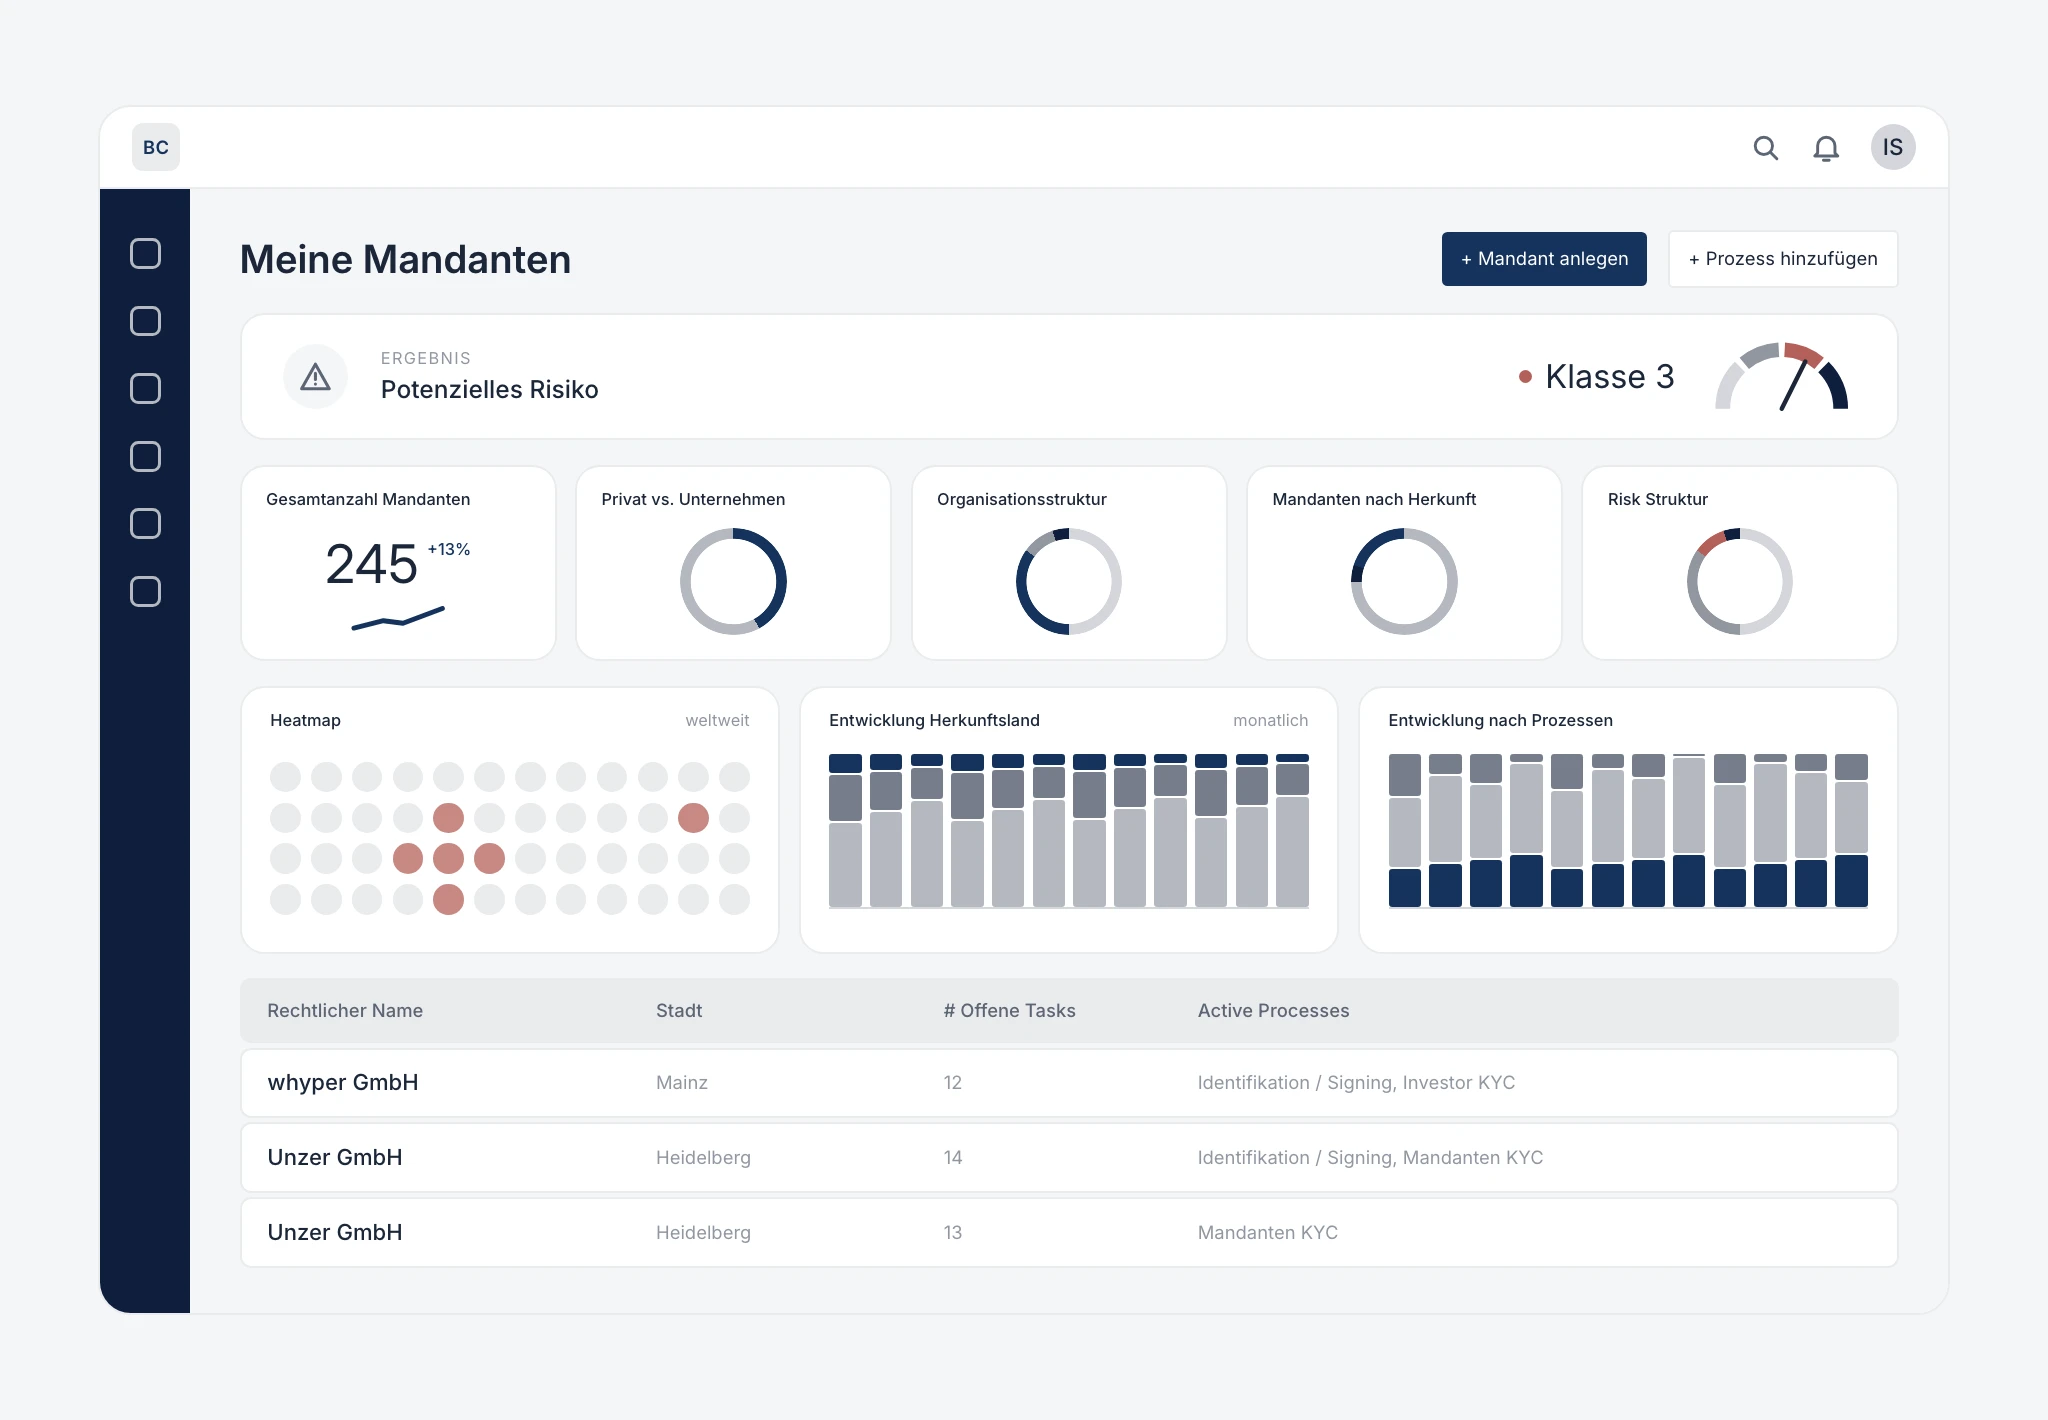Click the BC logo badge

pos(156,147)
